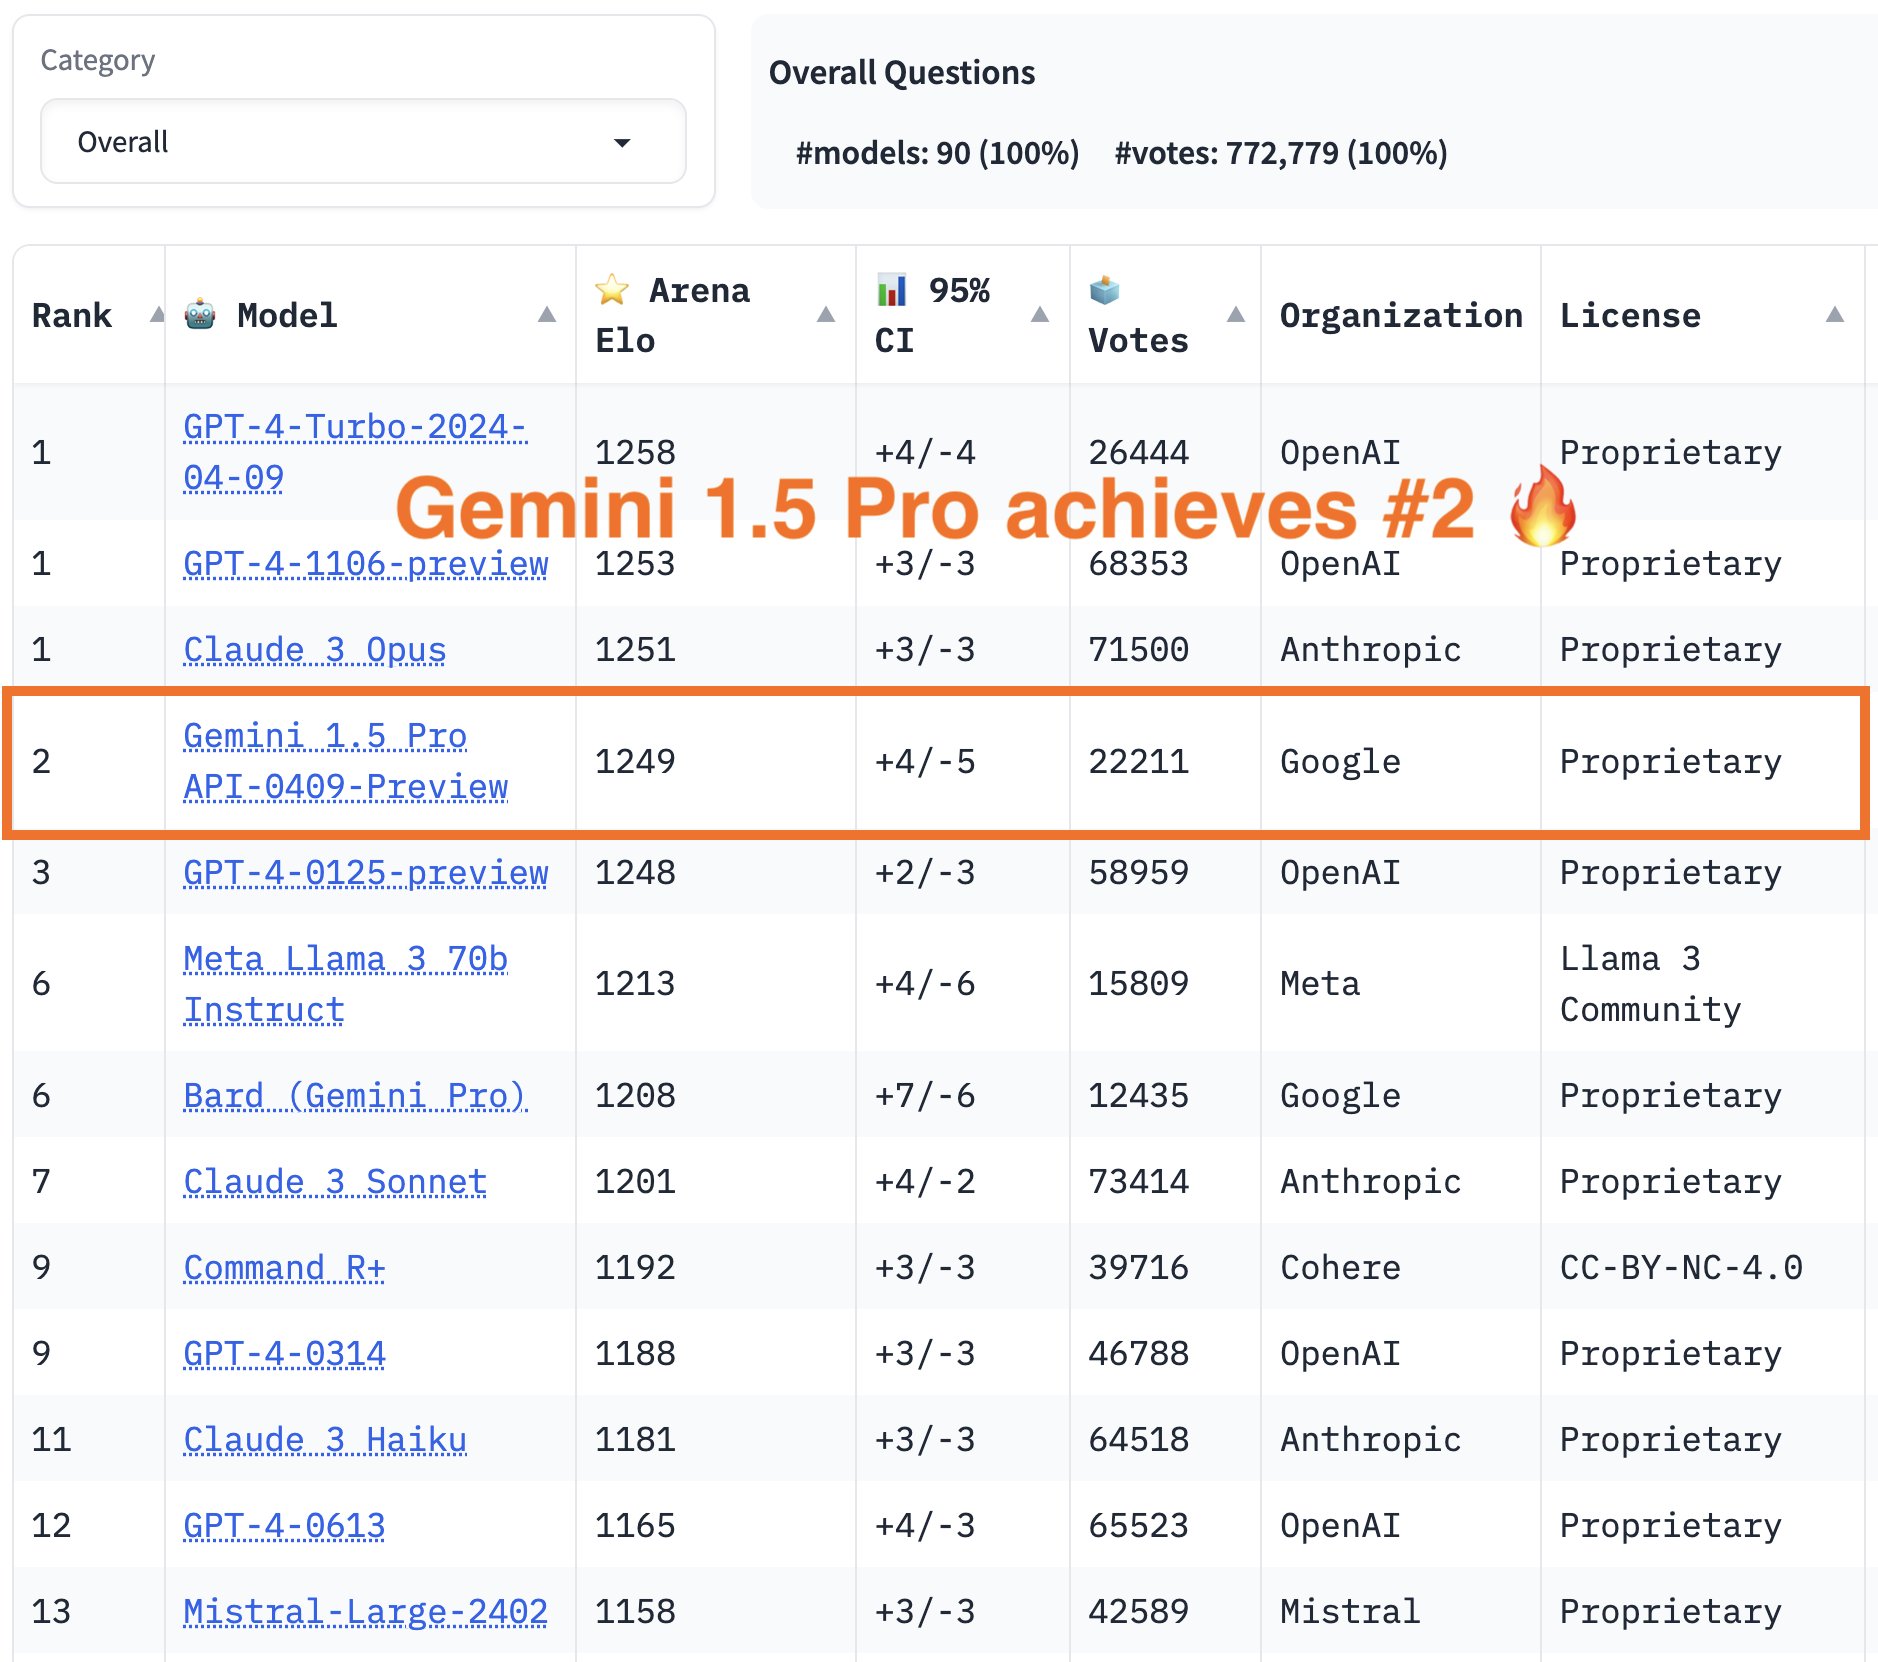Select Elo value 1249 for Gemini
The width and height of the screenshot is (1878, 1662).
click(x=635, y=761)
